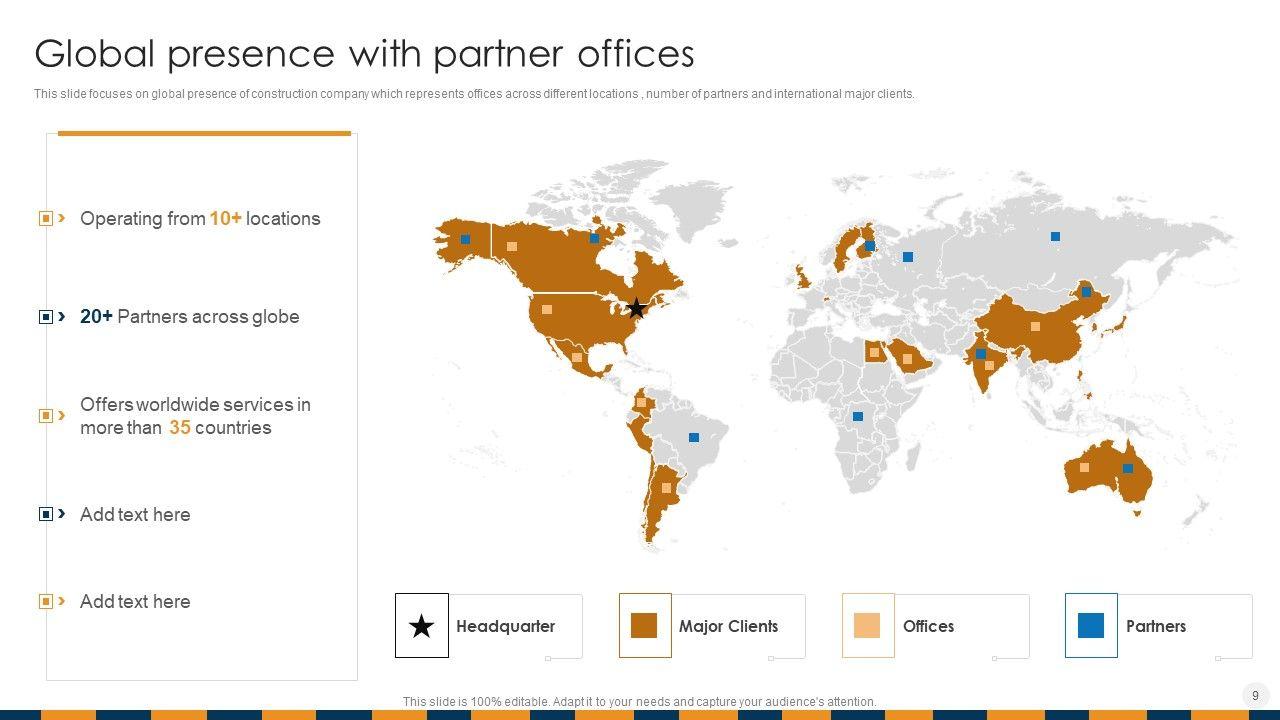Click the square bullet beside 'Offers worldwide services'
The width and height of the screenshot is (1280, 720).
pyautogui.click(x=45, y=415)
